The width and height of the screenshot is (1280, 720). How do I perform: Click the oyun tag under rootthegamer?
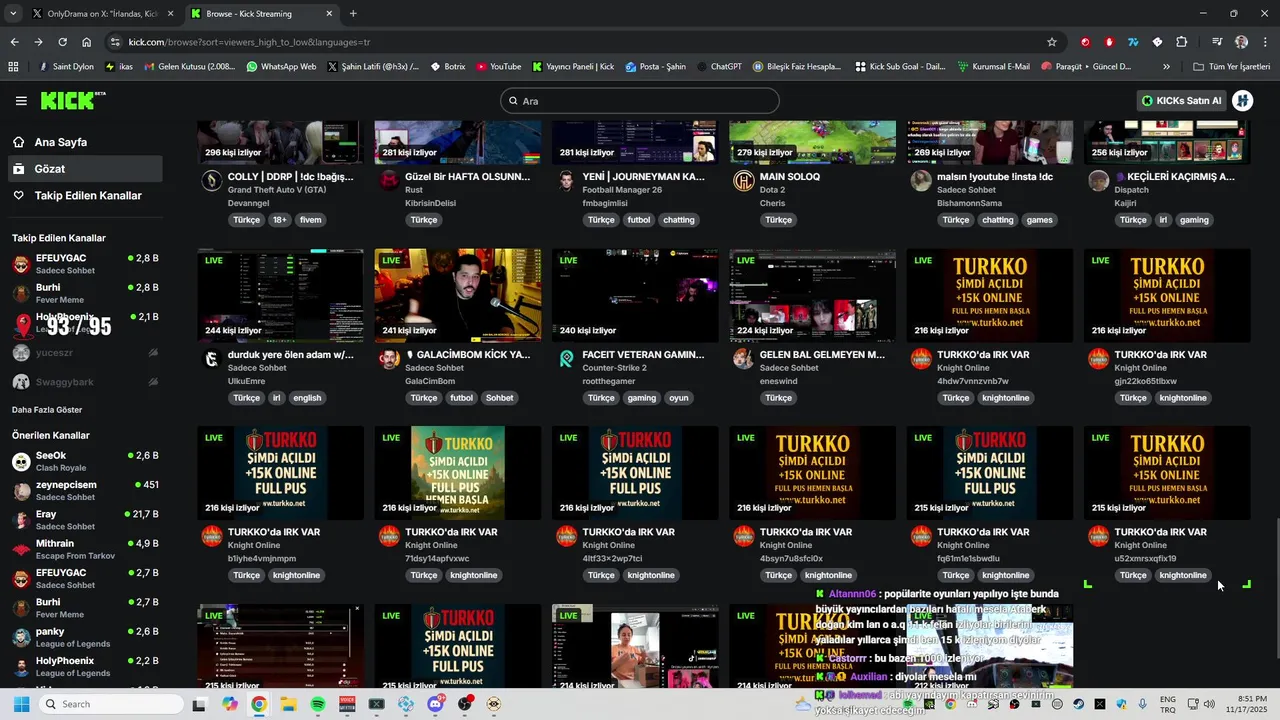click(x=679, y=398)
